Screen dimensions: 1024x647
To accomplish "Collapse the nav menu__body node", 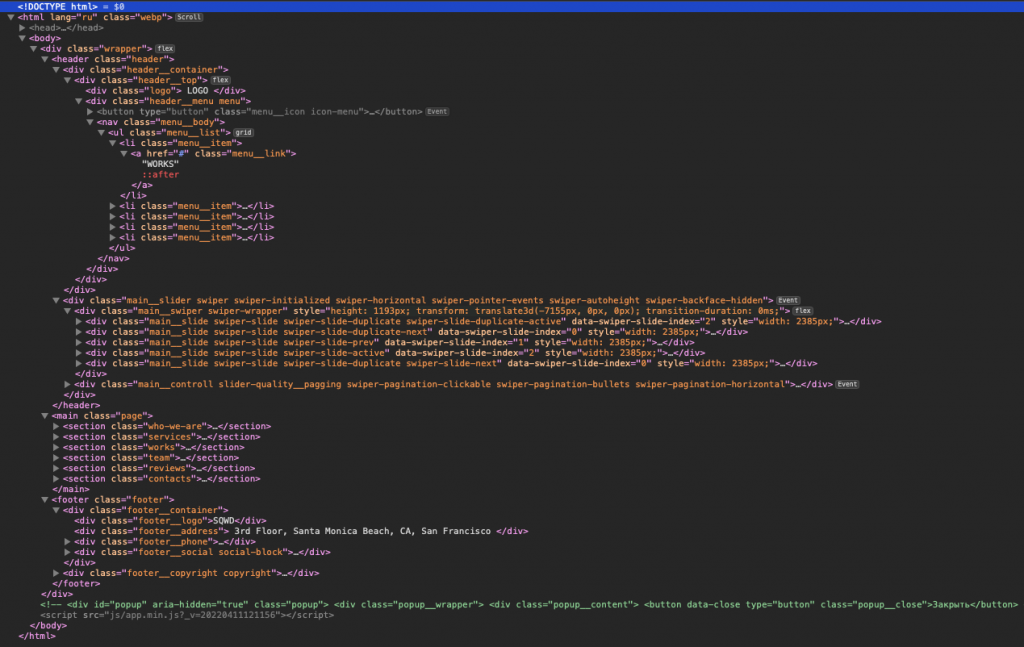I will click(x=89, y=122).
